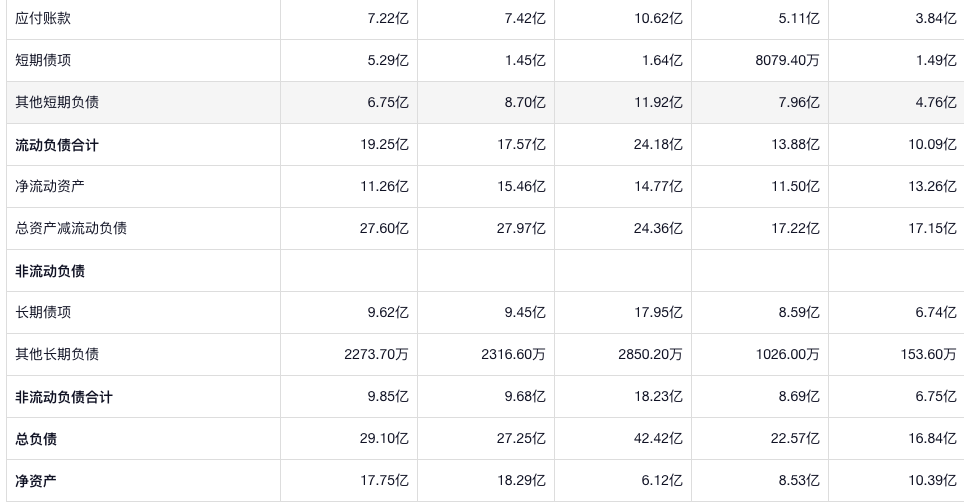Click the 总负债 row heading

[36, 439]
